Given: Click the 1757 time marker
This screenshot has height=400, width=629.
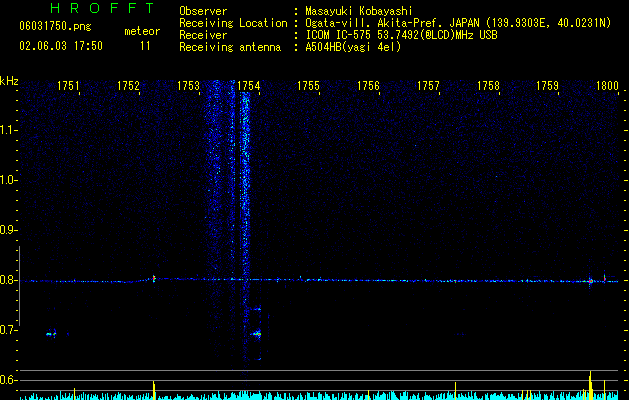Looking at the screenshot, I should point(428,86).
